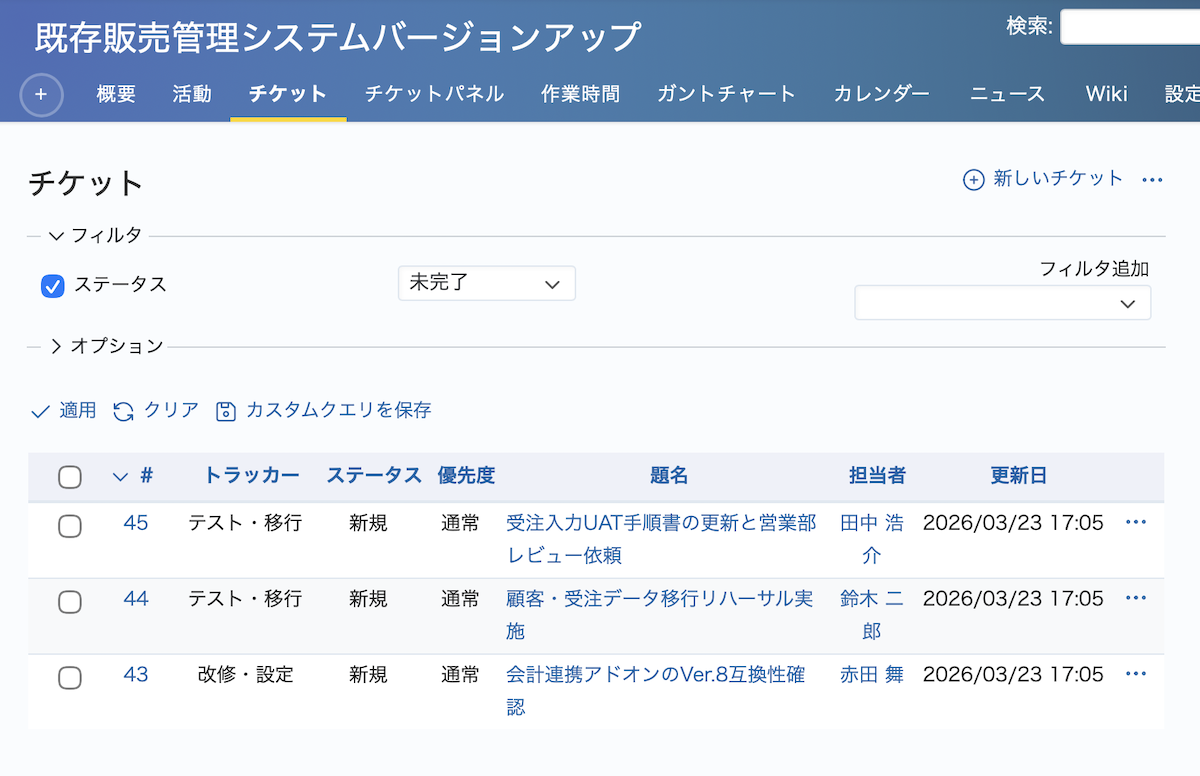The width and height of the screenshot is (1200, 776).
Task: Open the フィルタ追加 dropdown
Action: (x=1002, y=303)
